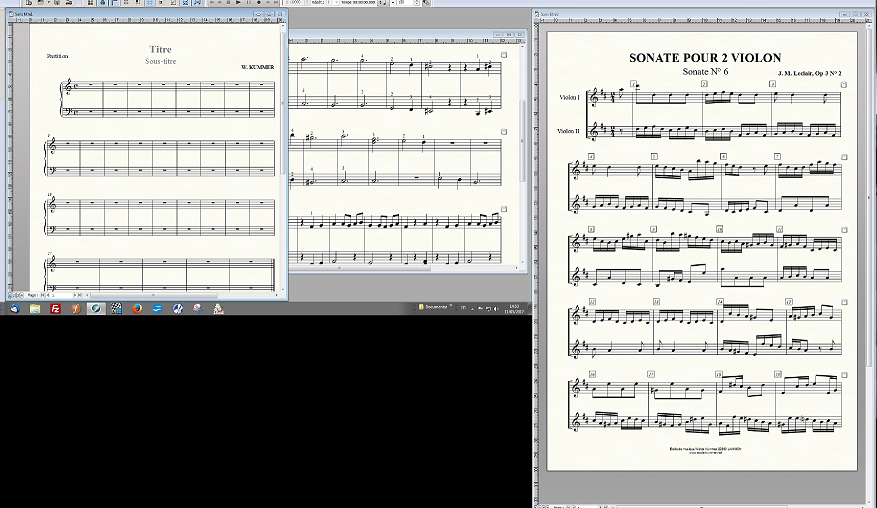Click the FileZilla icon in the taskbar
This screenshot has height=508, width=877.
(56, 309)
